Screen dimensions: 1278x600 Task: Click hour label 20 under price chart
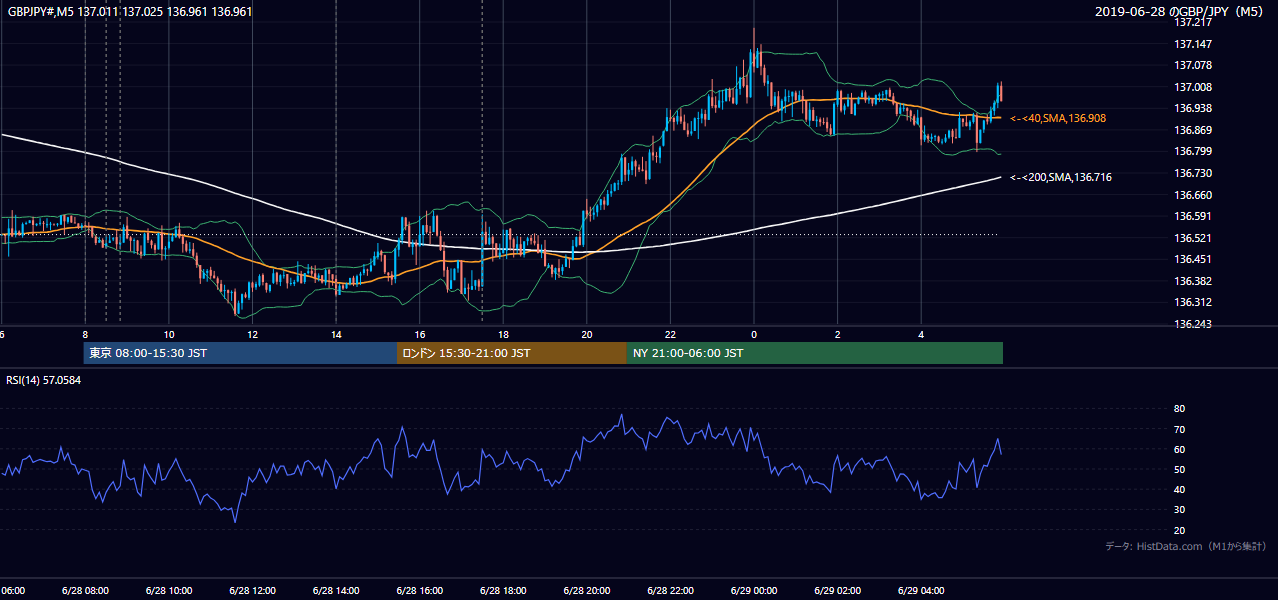tap(587, 335)
